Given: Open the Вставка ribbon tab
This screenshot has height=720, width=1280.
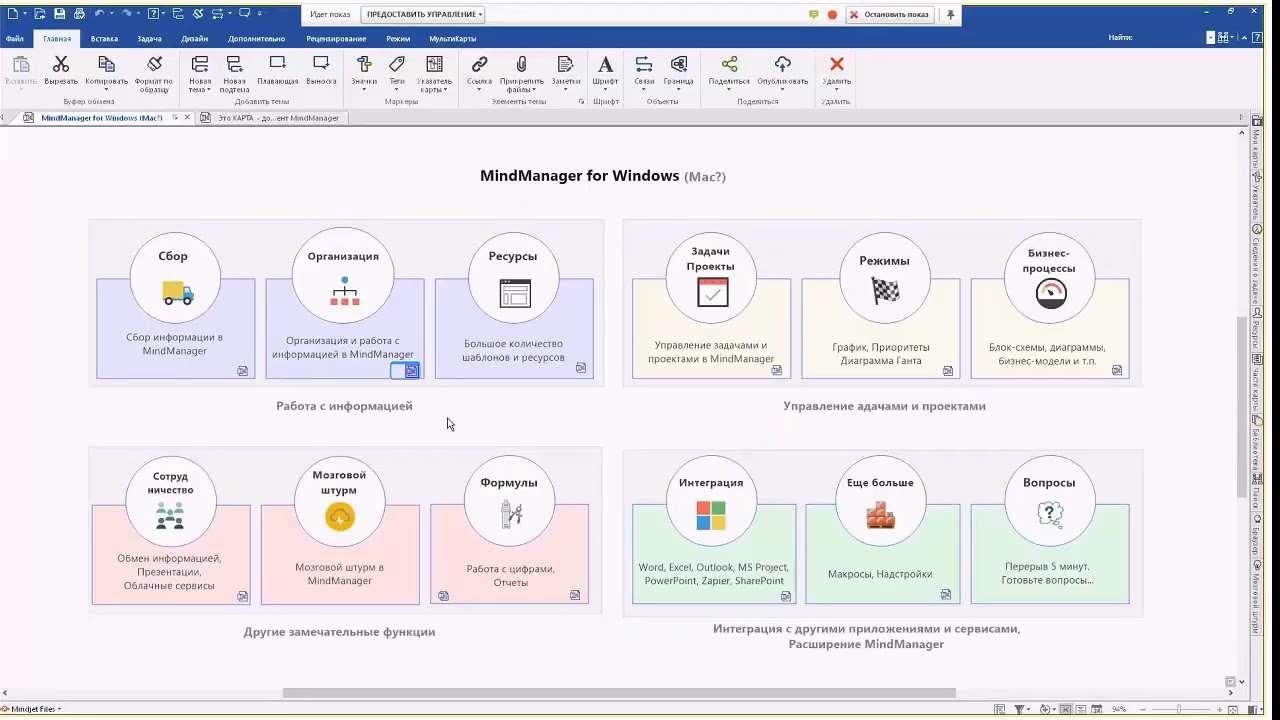Looking at the screenshot, I should coord(104,39).
